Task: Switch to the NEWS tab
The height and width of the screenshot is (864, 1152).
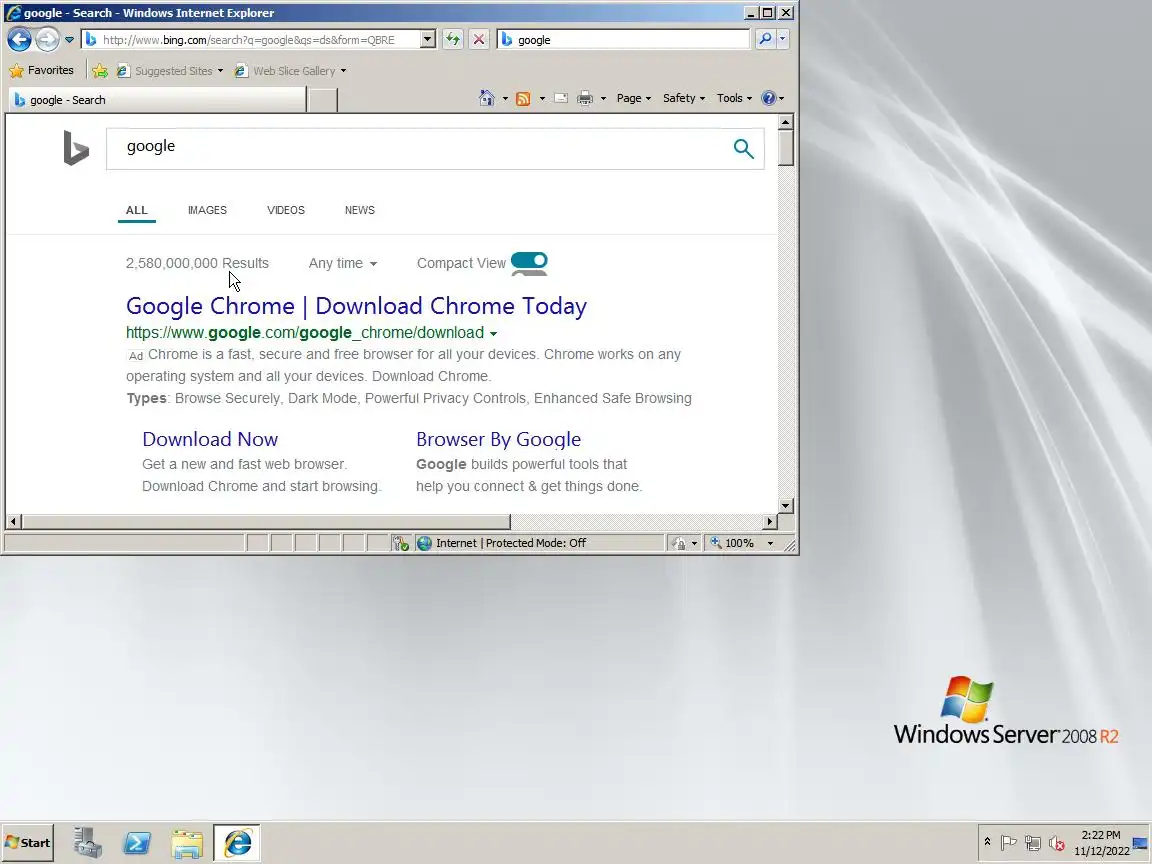Action: (360, 210)
